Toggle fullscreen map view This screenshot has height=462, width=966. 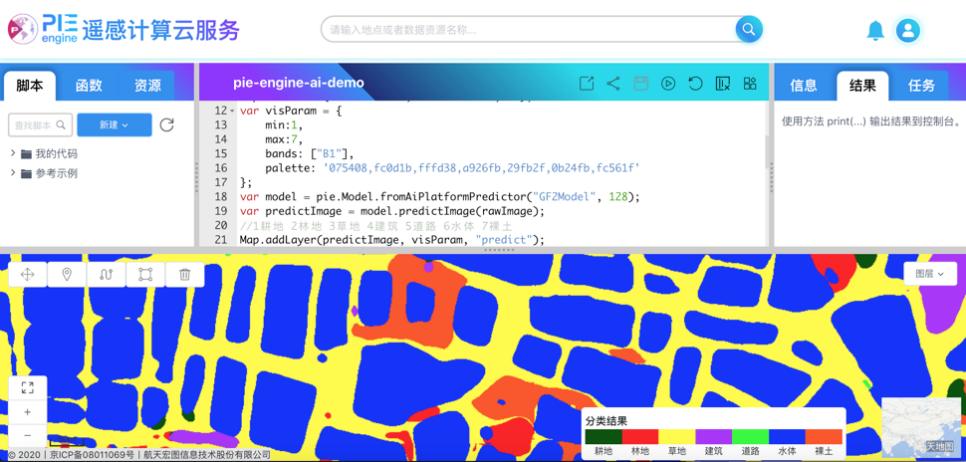click(27, 388)
